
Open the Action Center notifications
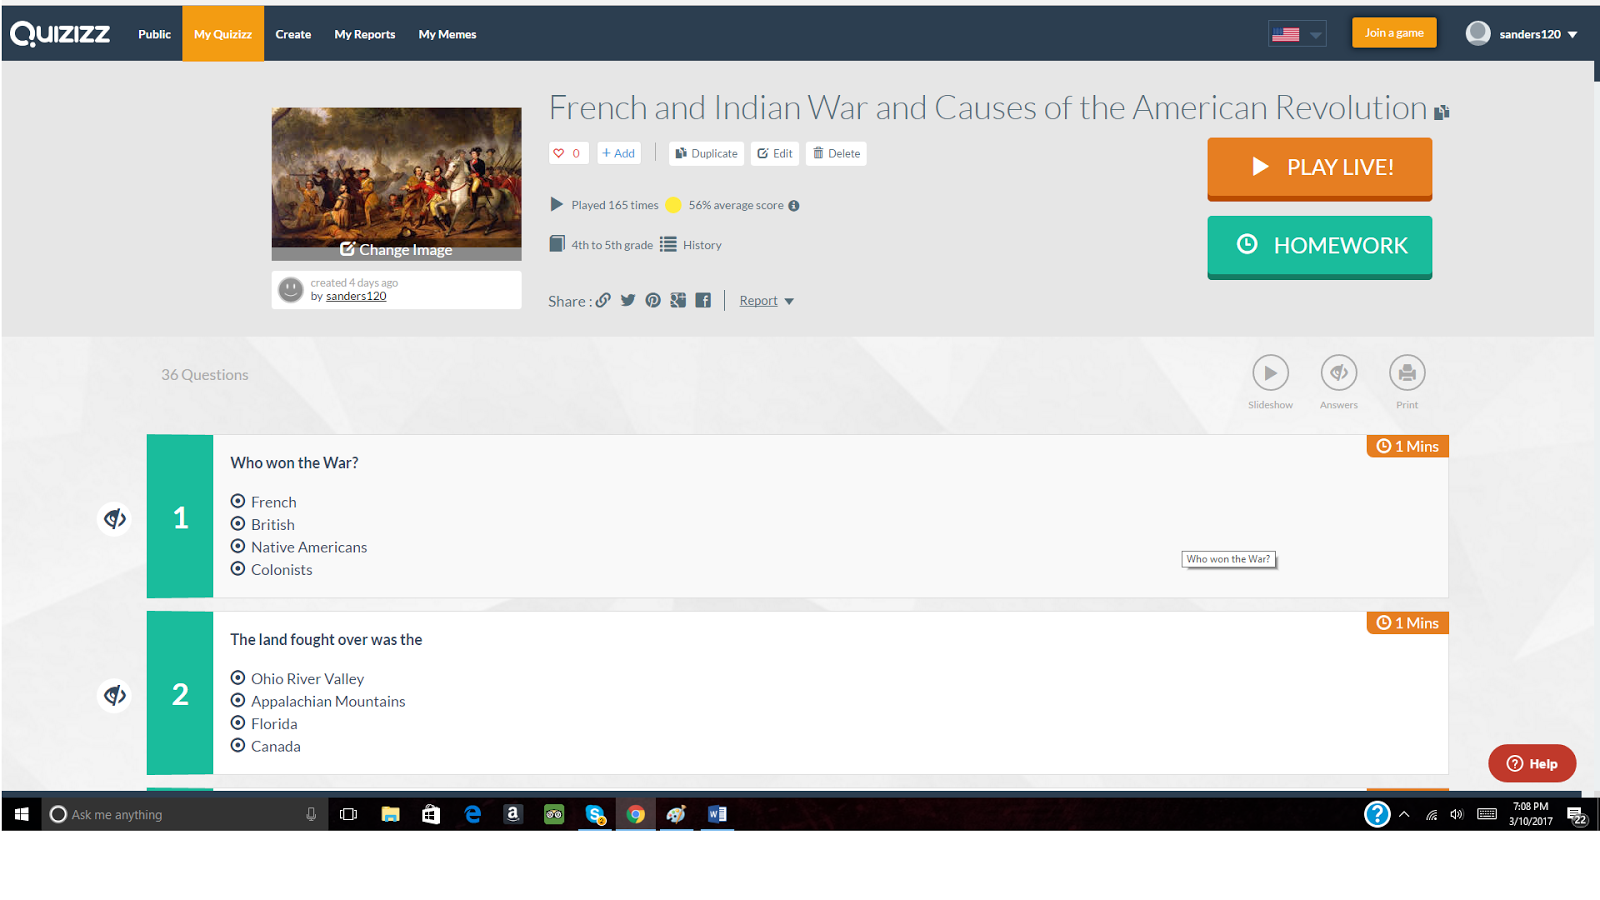click(1577, 815)
